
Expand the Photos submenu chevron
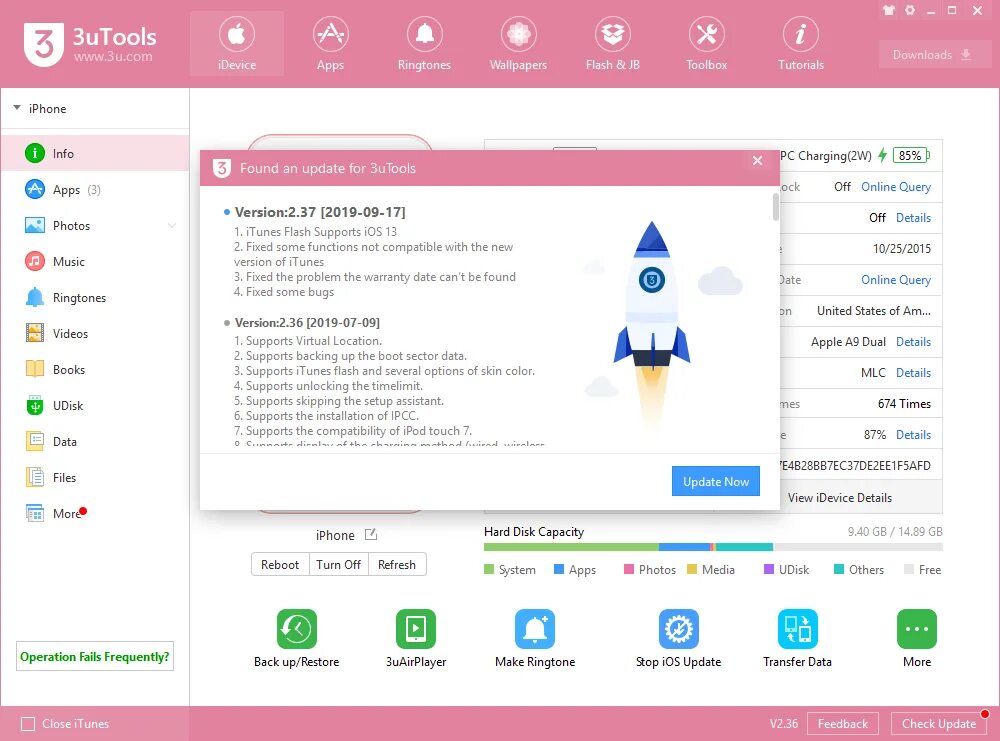[172, 225]
